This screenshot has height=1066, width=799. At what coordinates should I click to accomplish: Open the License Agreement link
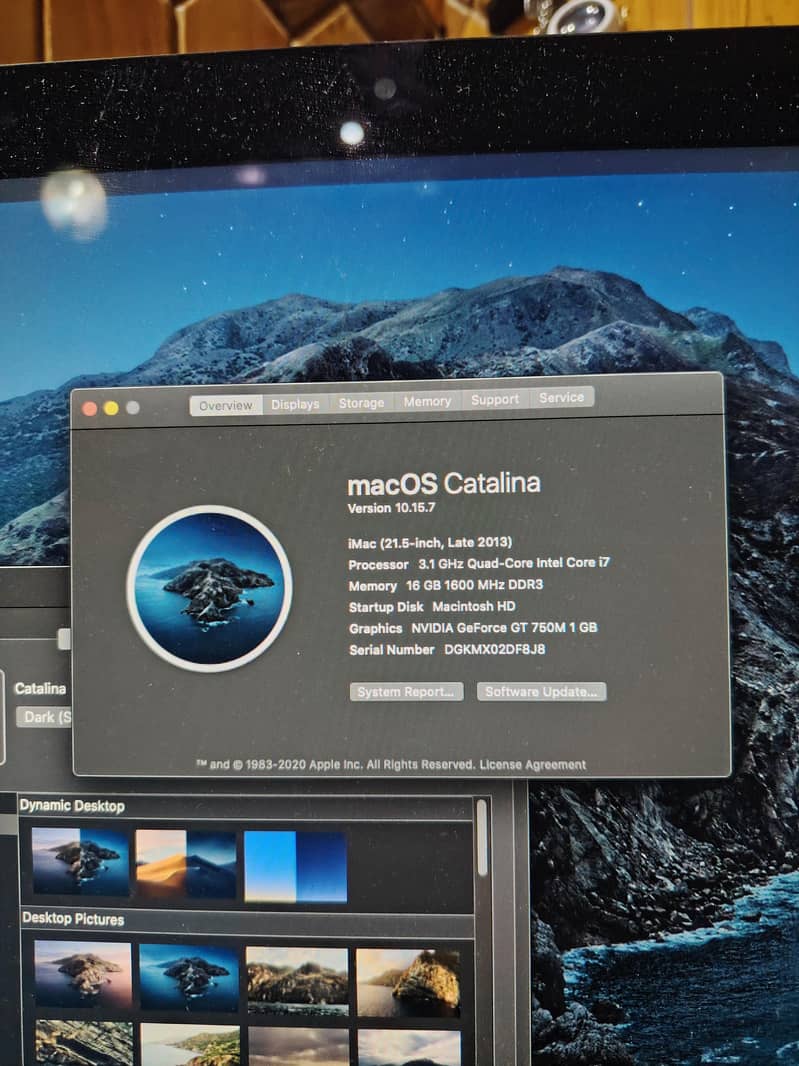tap(532, 765)
